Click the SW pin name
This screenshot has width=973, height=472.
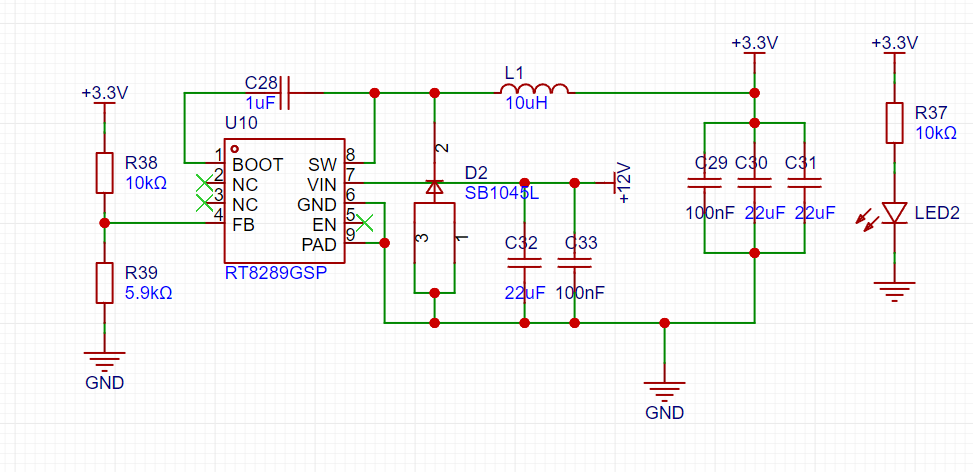323,165
